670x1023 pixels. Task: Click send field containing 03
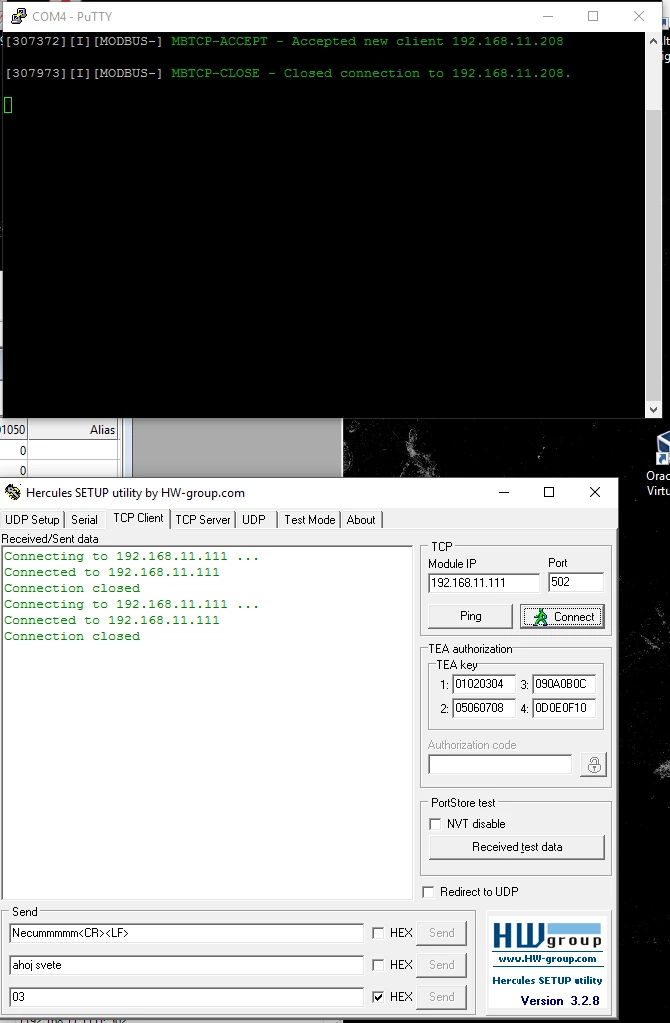tap(187, 997)
